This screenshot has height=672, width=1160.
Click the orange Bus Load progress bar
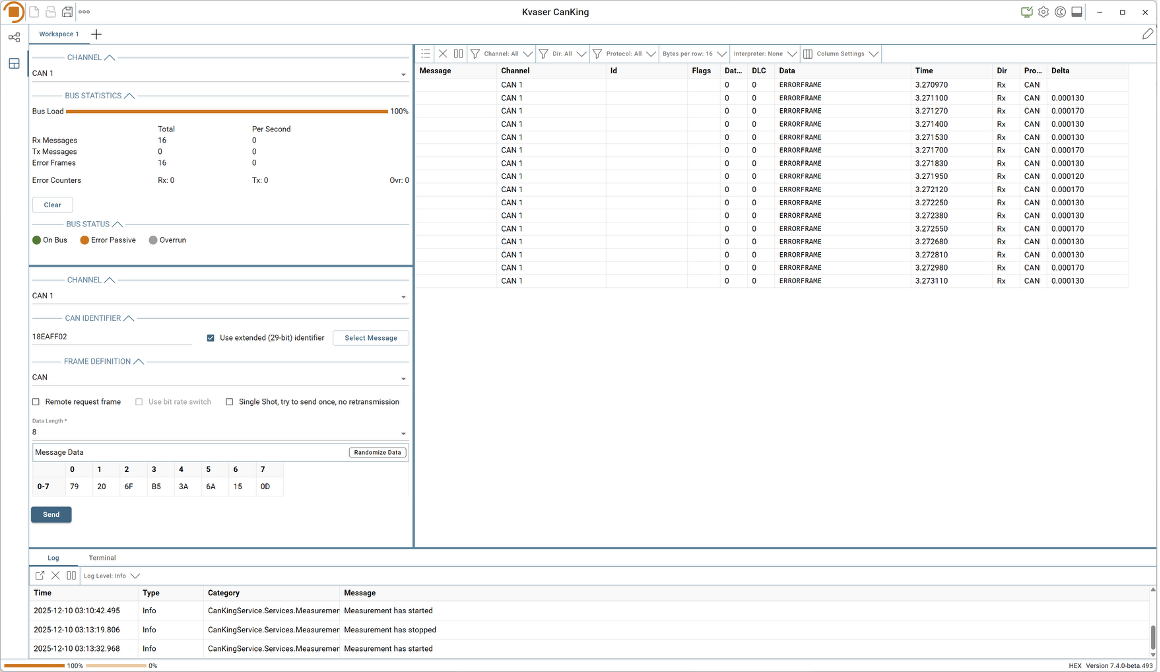(226, 111)
